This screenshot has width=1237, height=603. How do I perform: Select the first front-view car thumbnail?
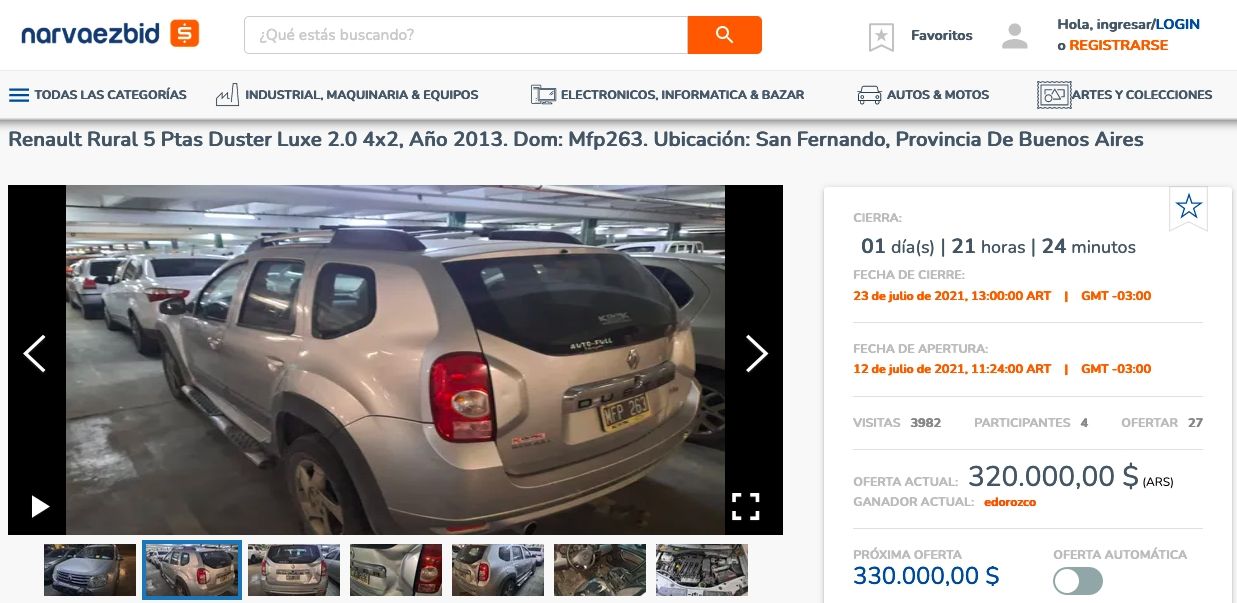[x=90, y=570]
